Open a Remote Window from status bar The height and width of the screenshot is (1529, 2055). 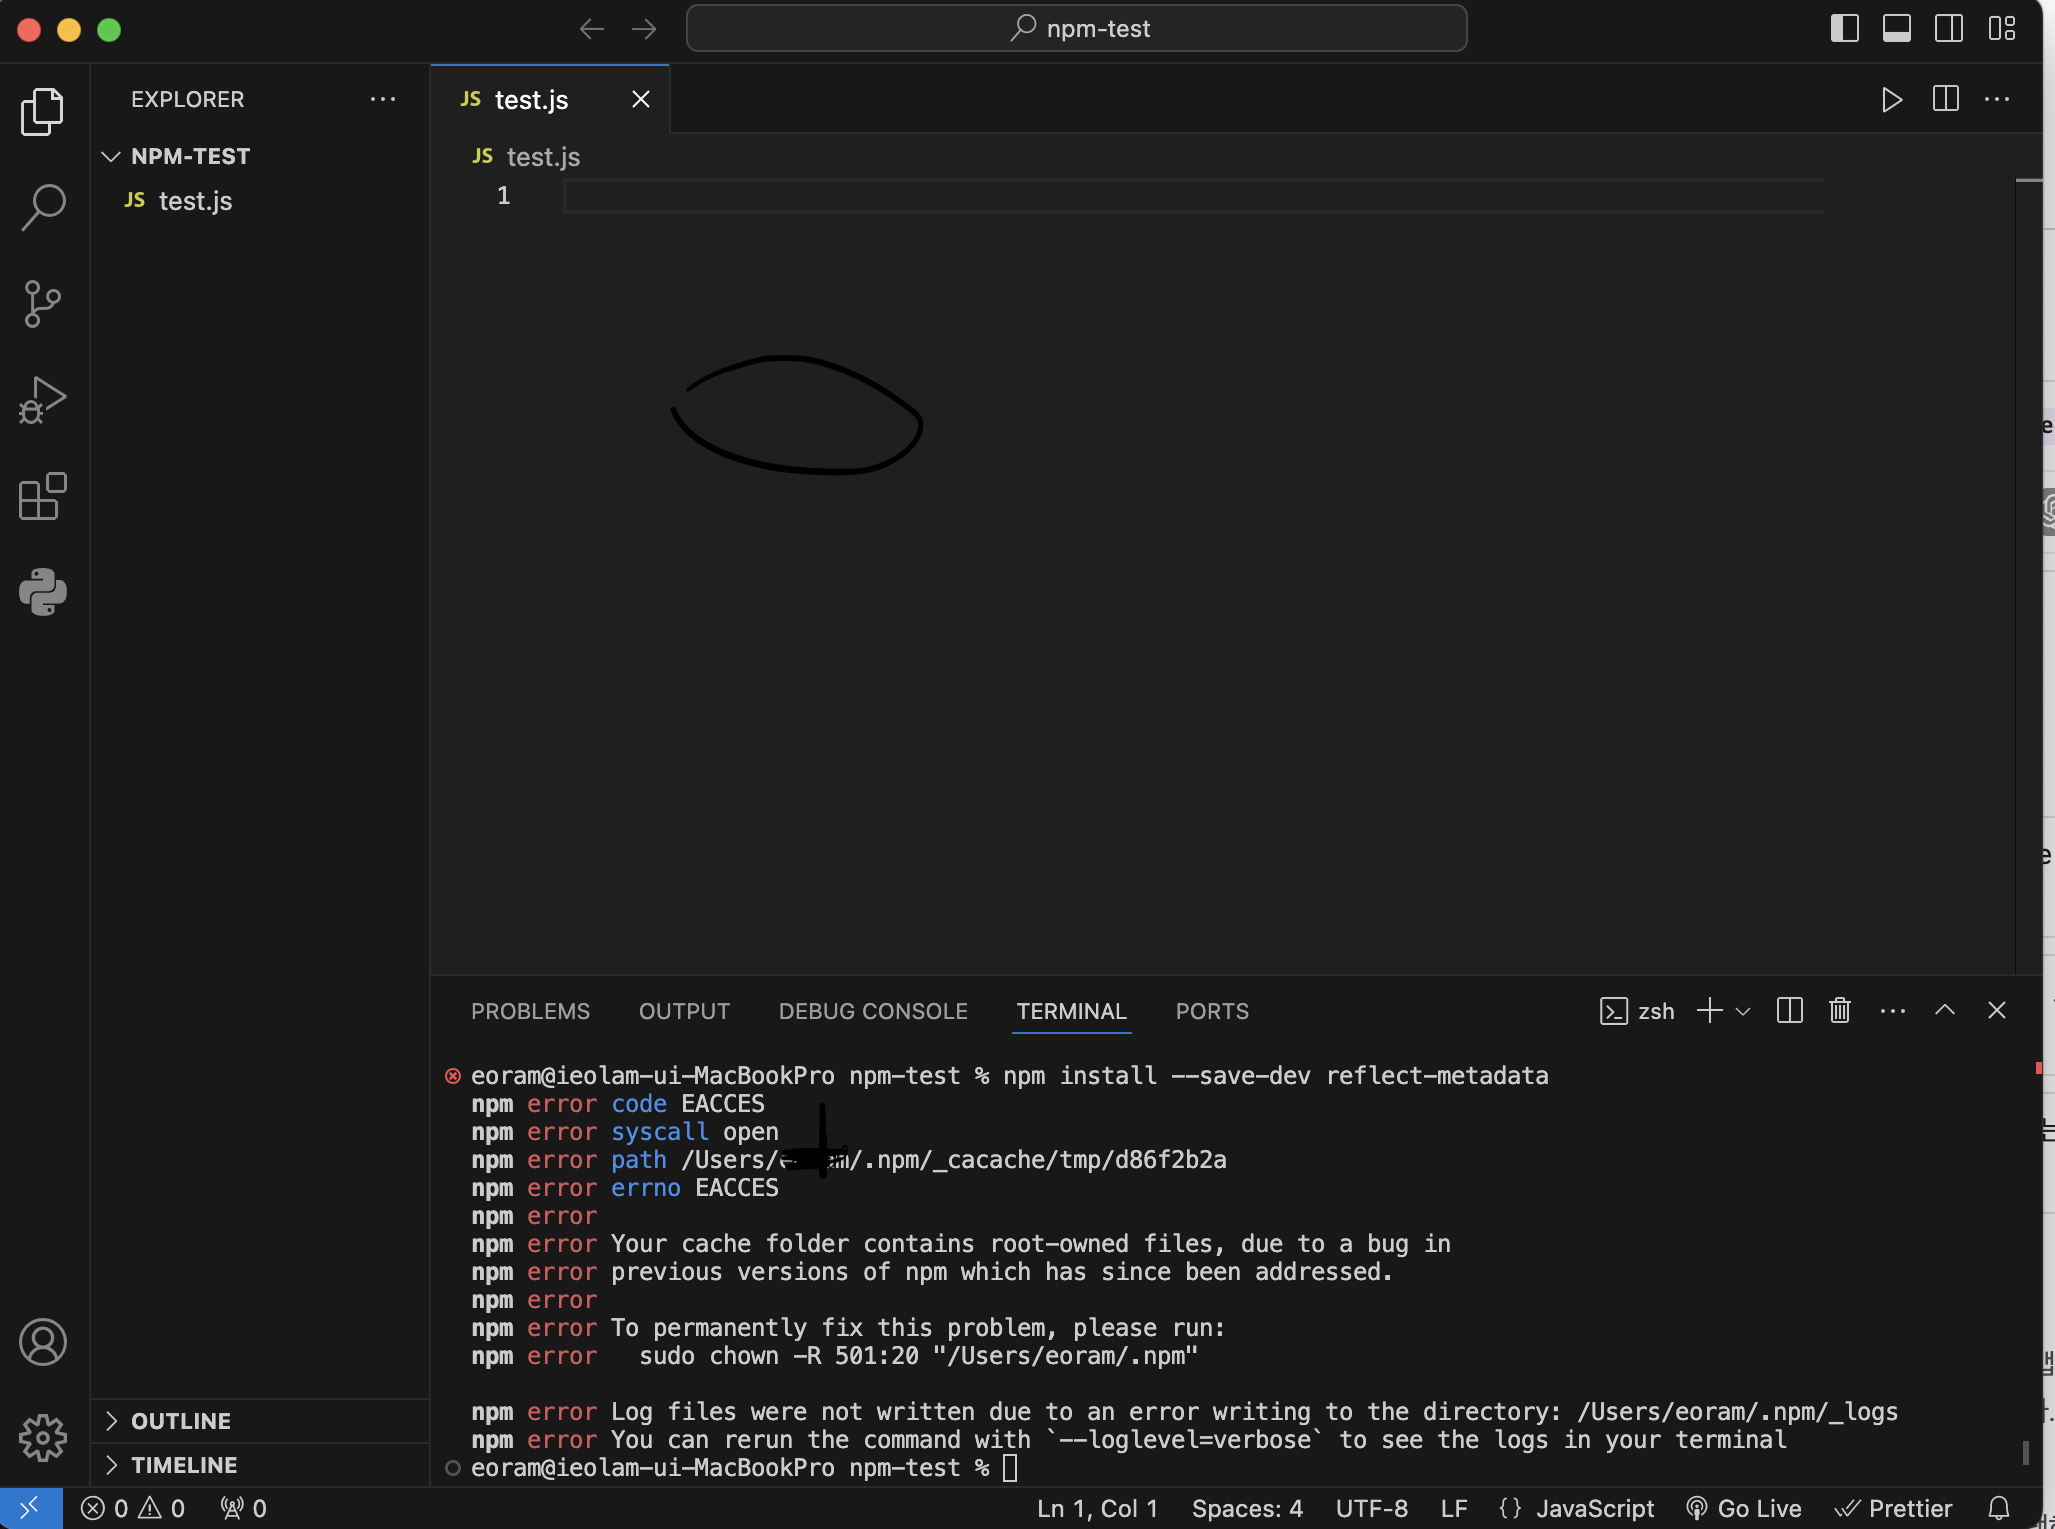click(x=31, y=1508)
